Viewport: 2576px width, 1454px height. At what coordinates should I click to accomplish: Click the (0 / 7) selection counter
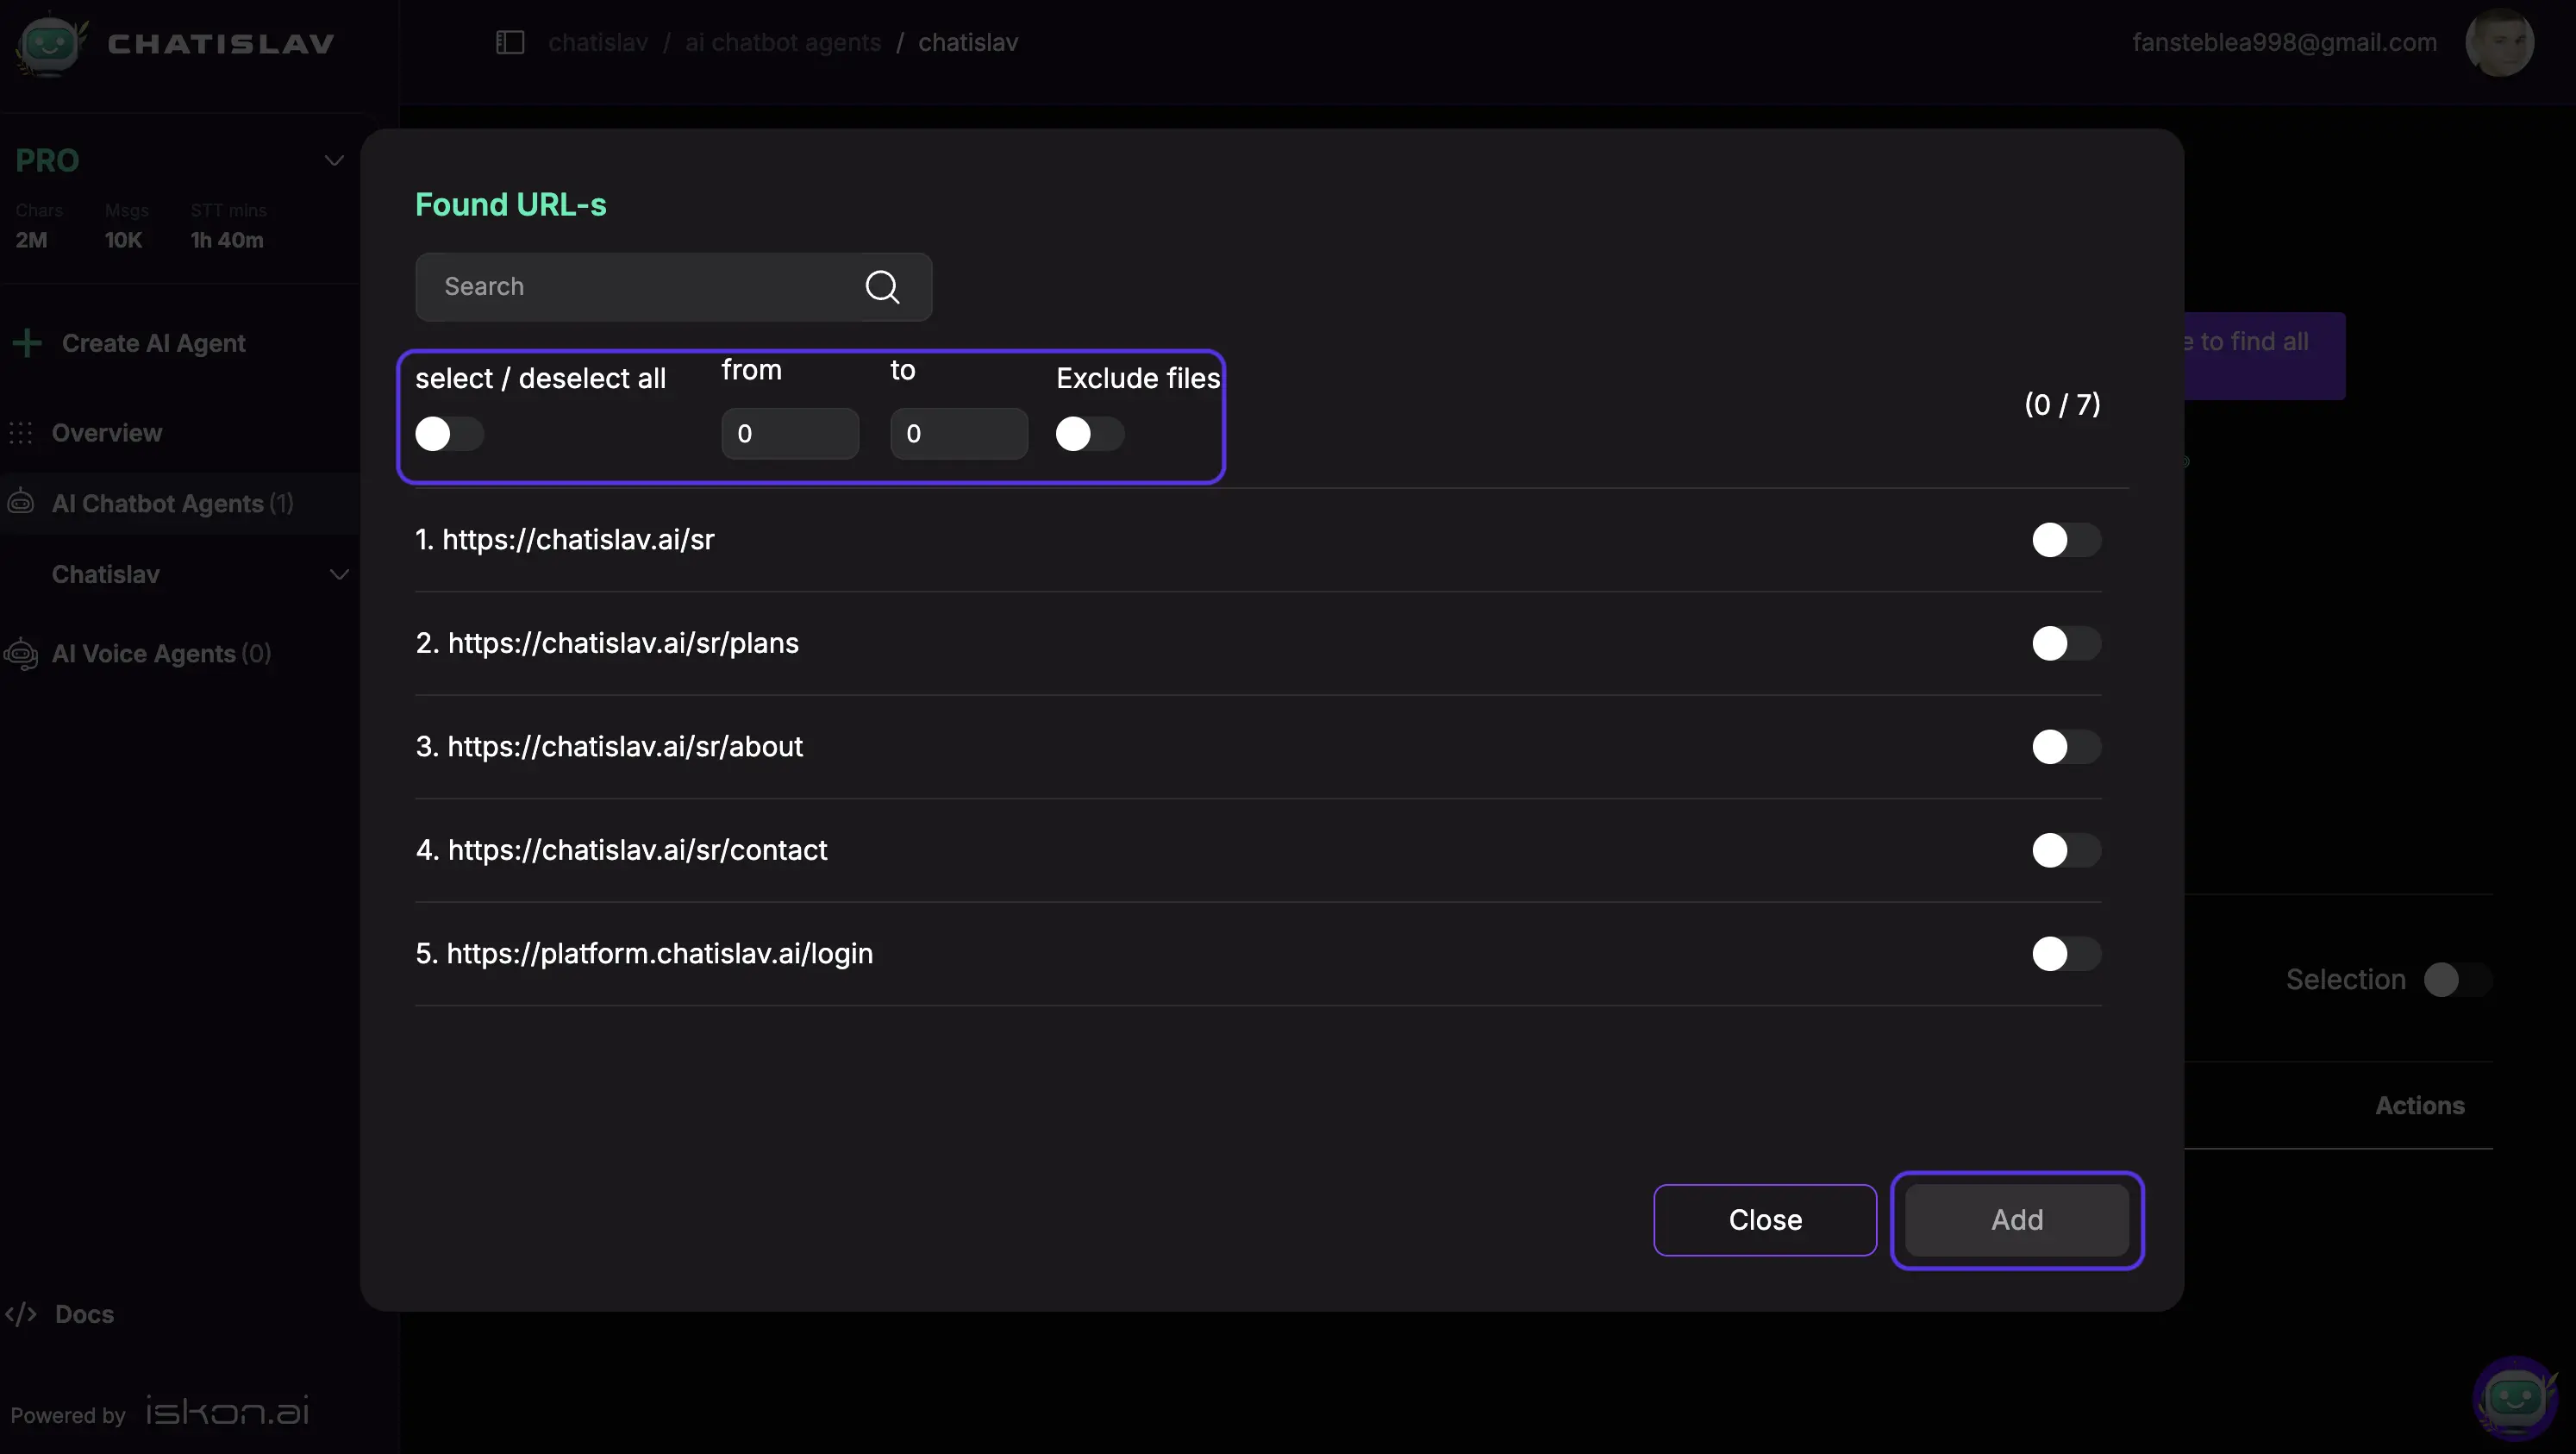[x=2062, y=404]
